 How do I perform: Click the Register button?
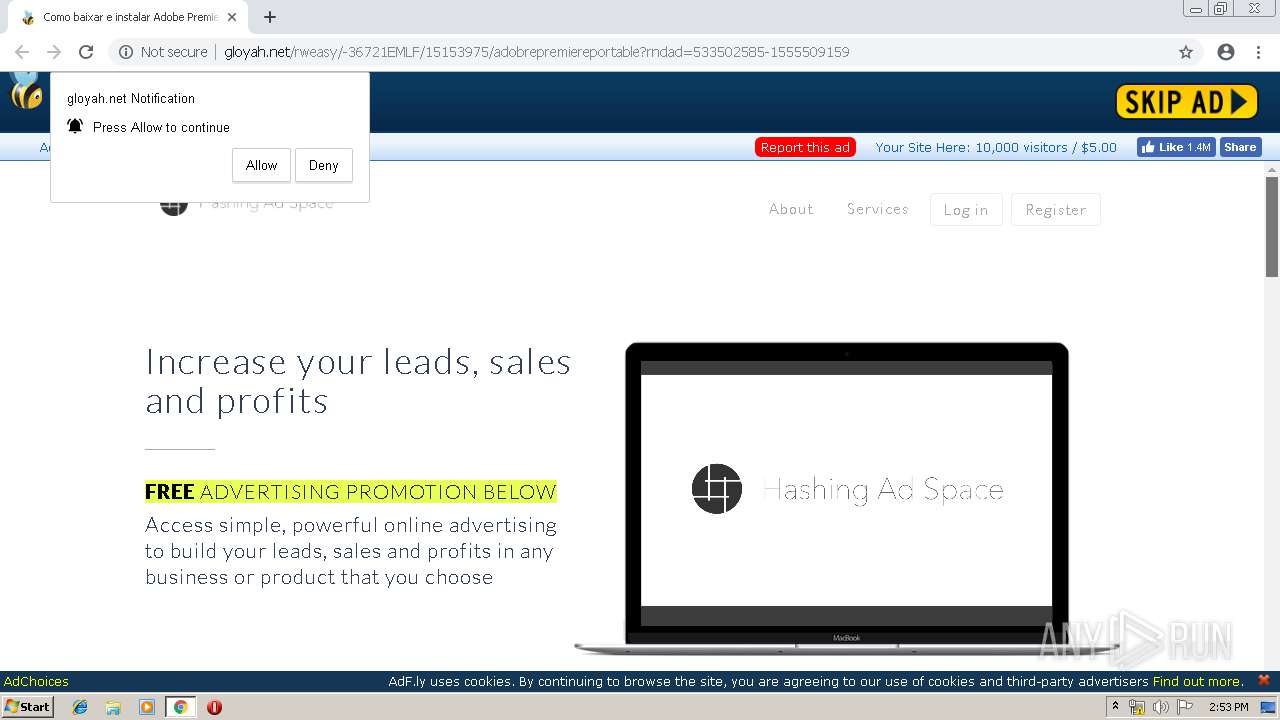tap(1056, 210)
